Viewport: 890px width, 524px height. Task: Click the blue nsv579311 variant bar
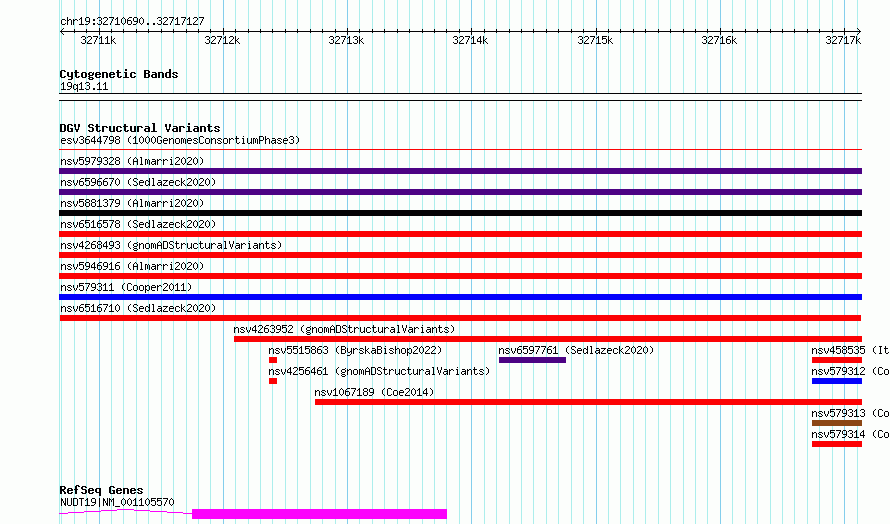(460, 297)
